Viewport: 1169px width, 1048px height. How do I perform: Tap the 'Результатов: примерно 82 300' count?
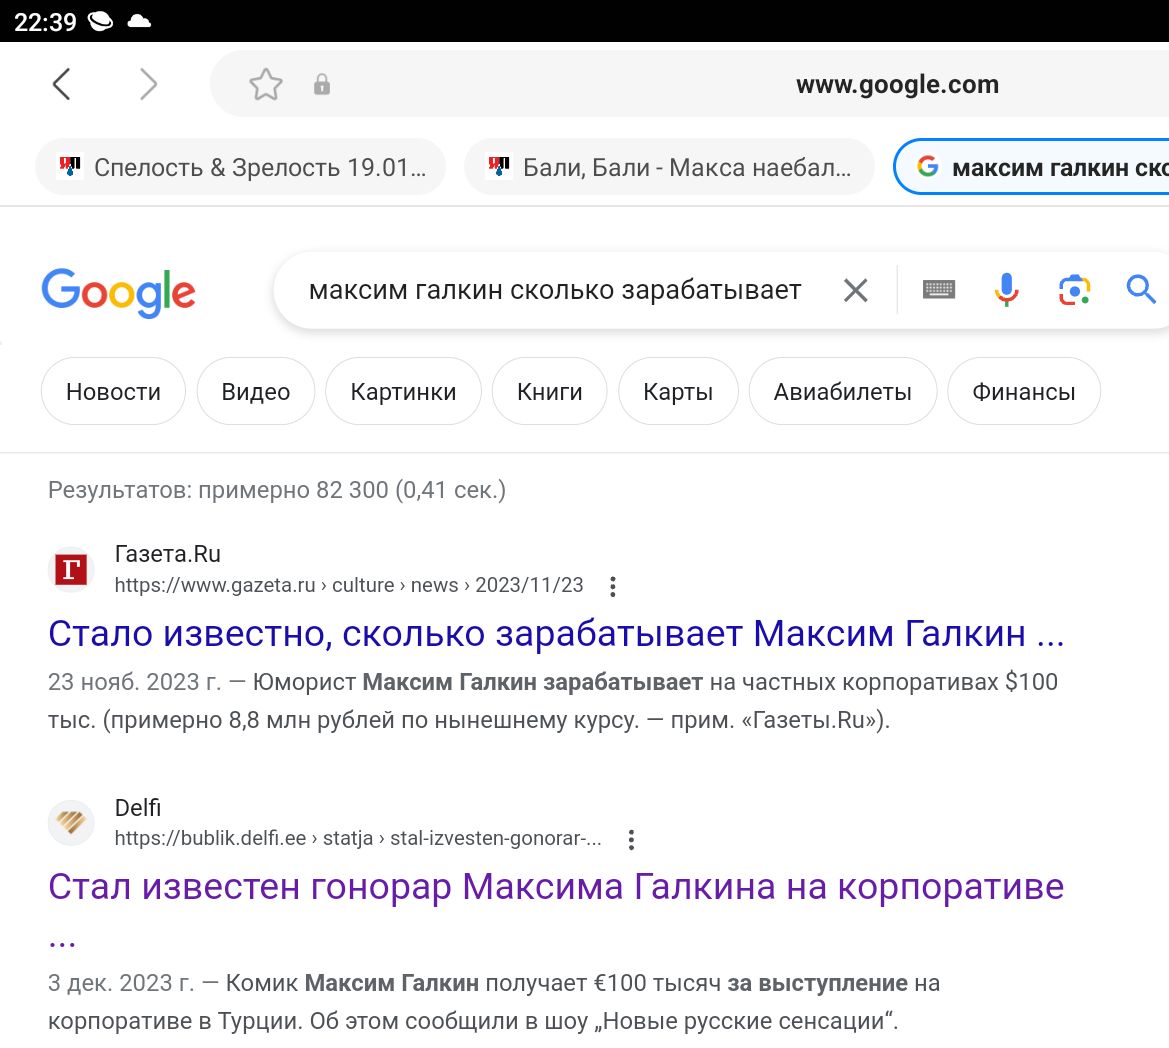[277, 490]
